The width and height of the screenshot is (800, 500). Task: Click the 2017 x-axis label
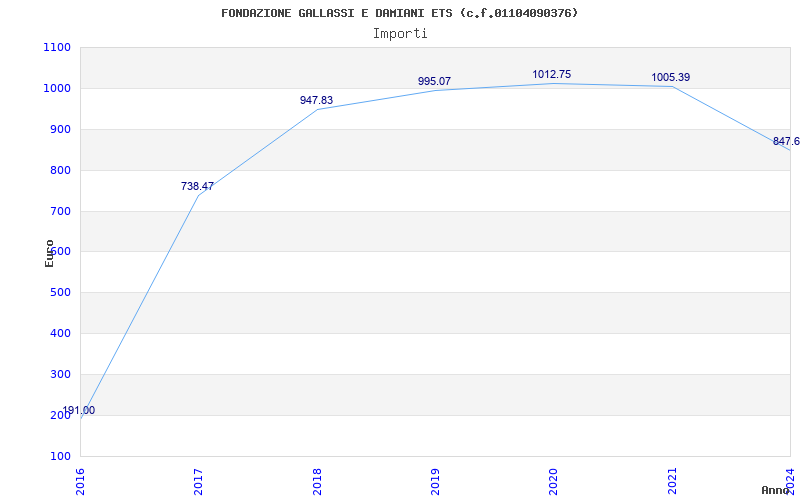[x=198, y=481]
